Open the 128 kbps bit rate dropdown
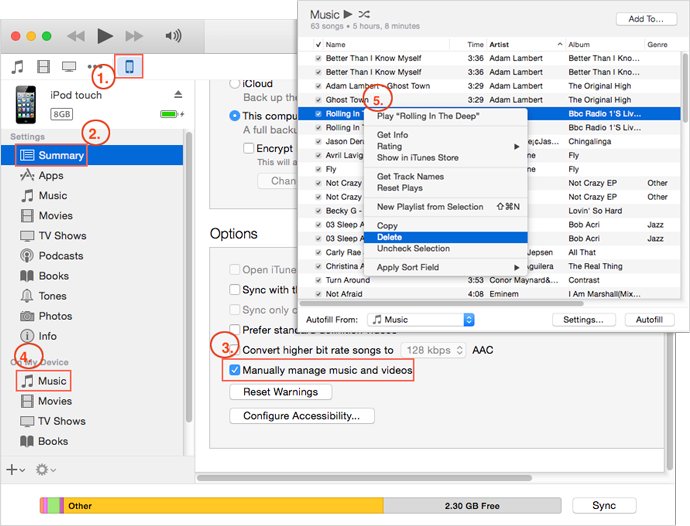This screenshot has height=526, width=690. click(x=432, y=350)
